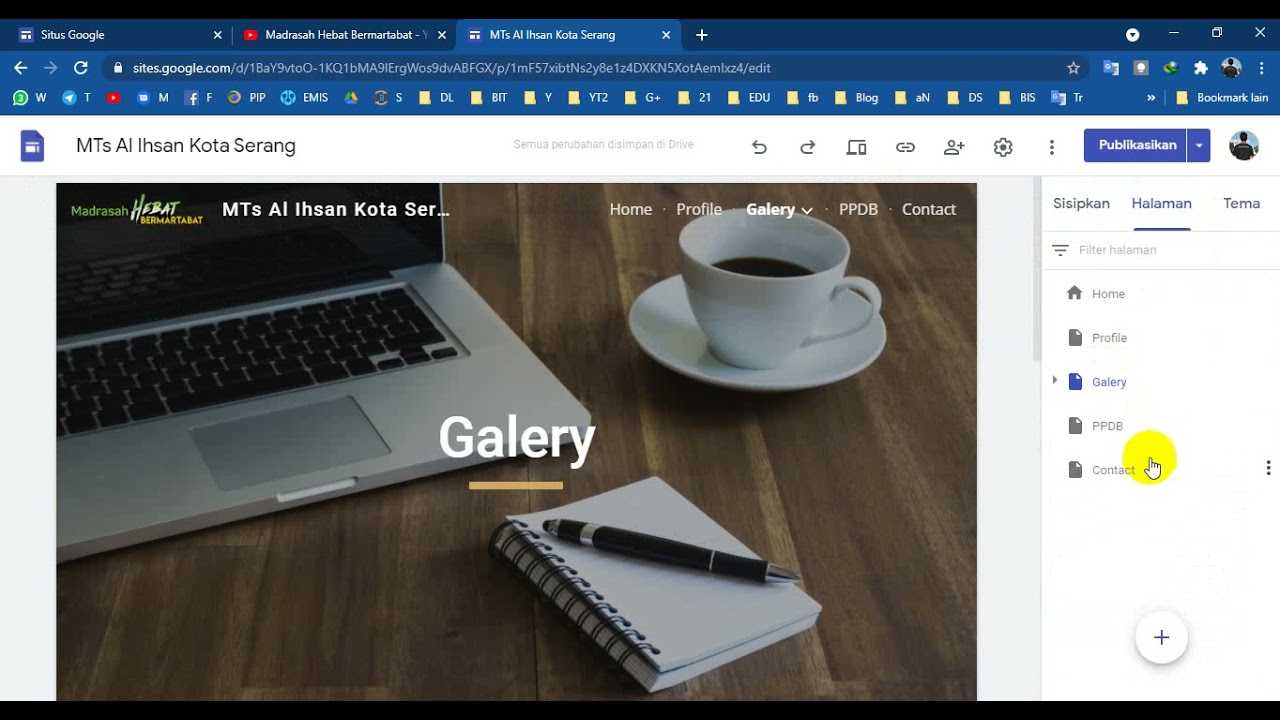Open the Bookmark lain folder
Screen dimensions: 1280x720
(x=1223, y=98)
